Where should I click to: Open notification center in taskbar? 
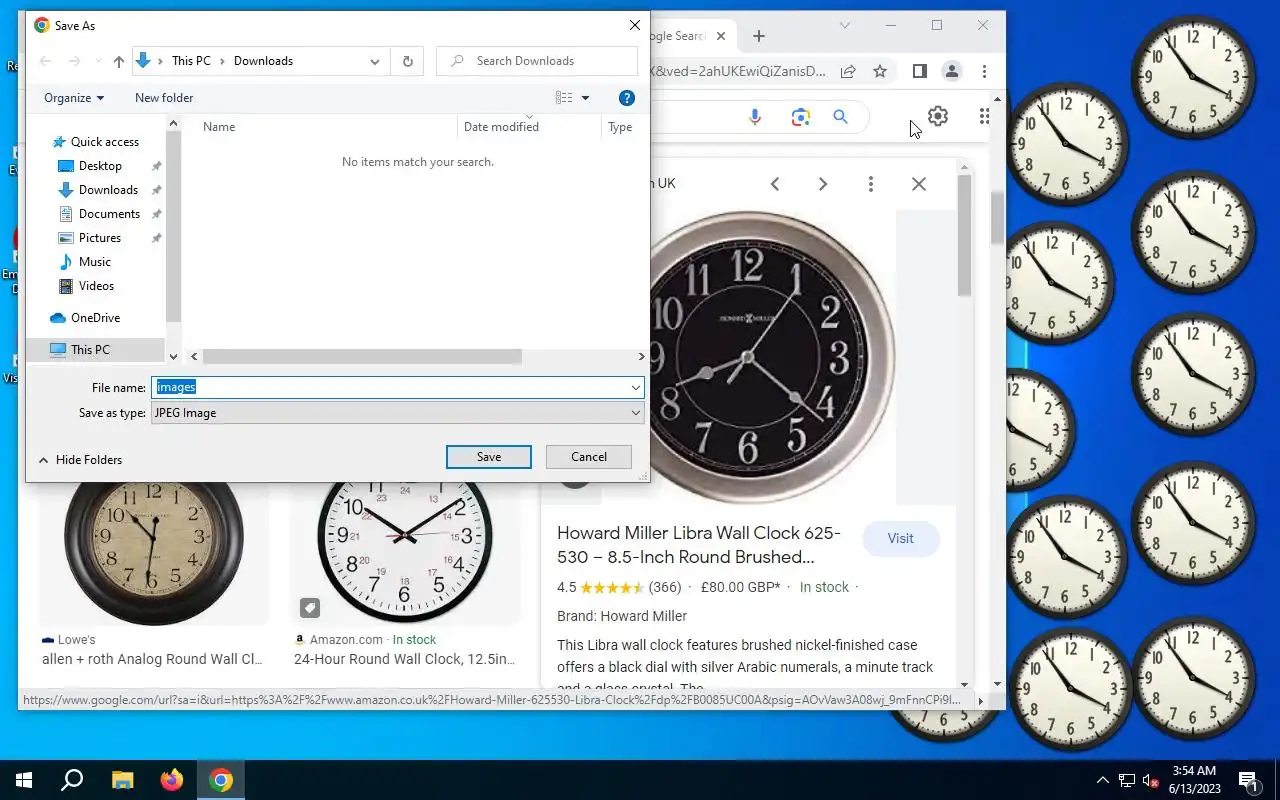tap(1248, 780)
